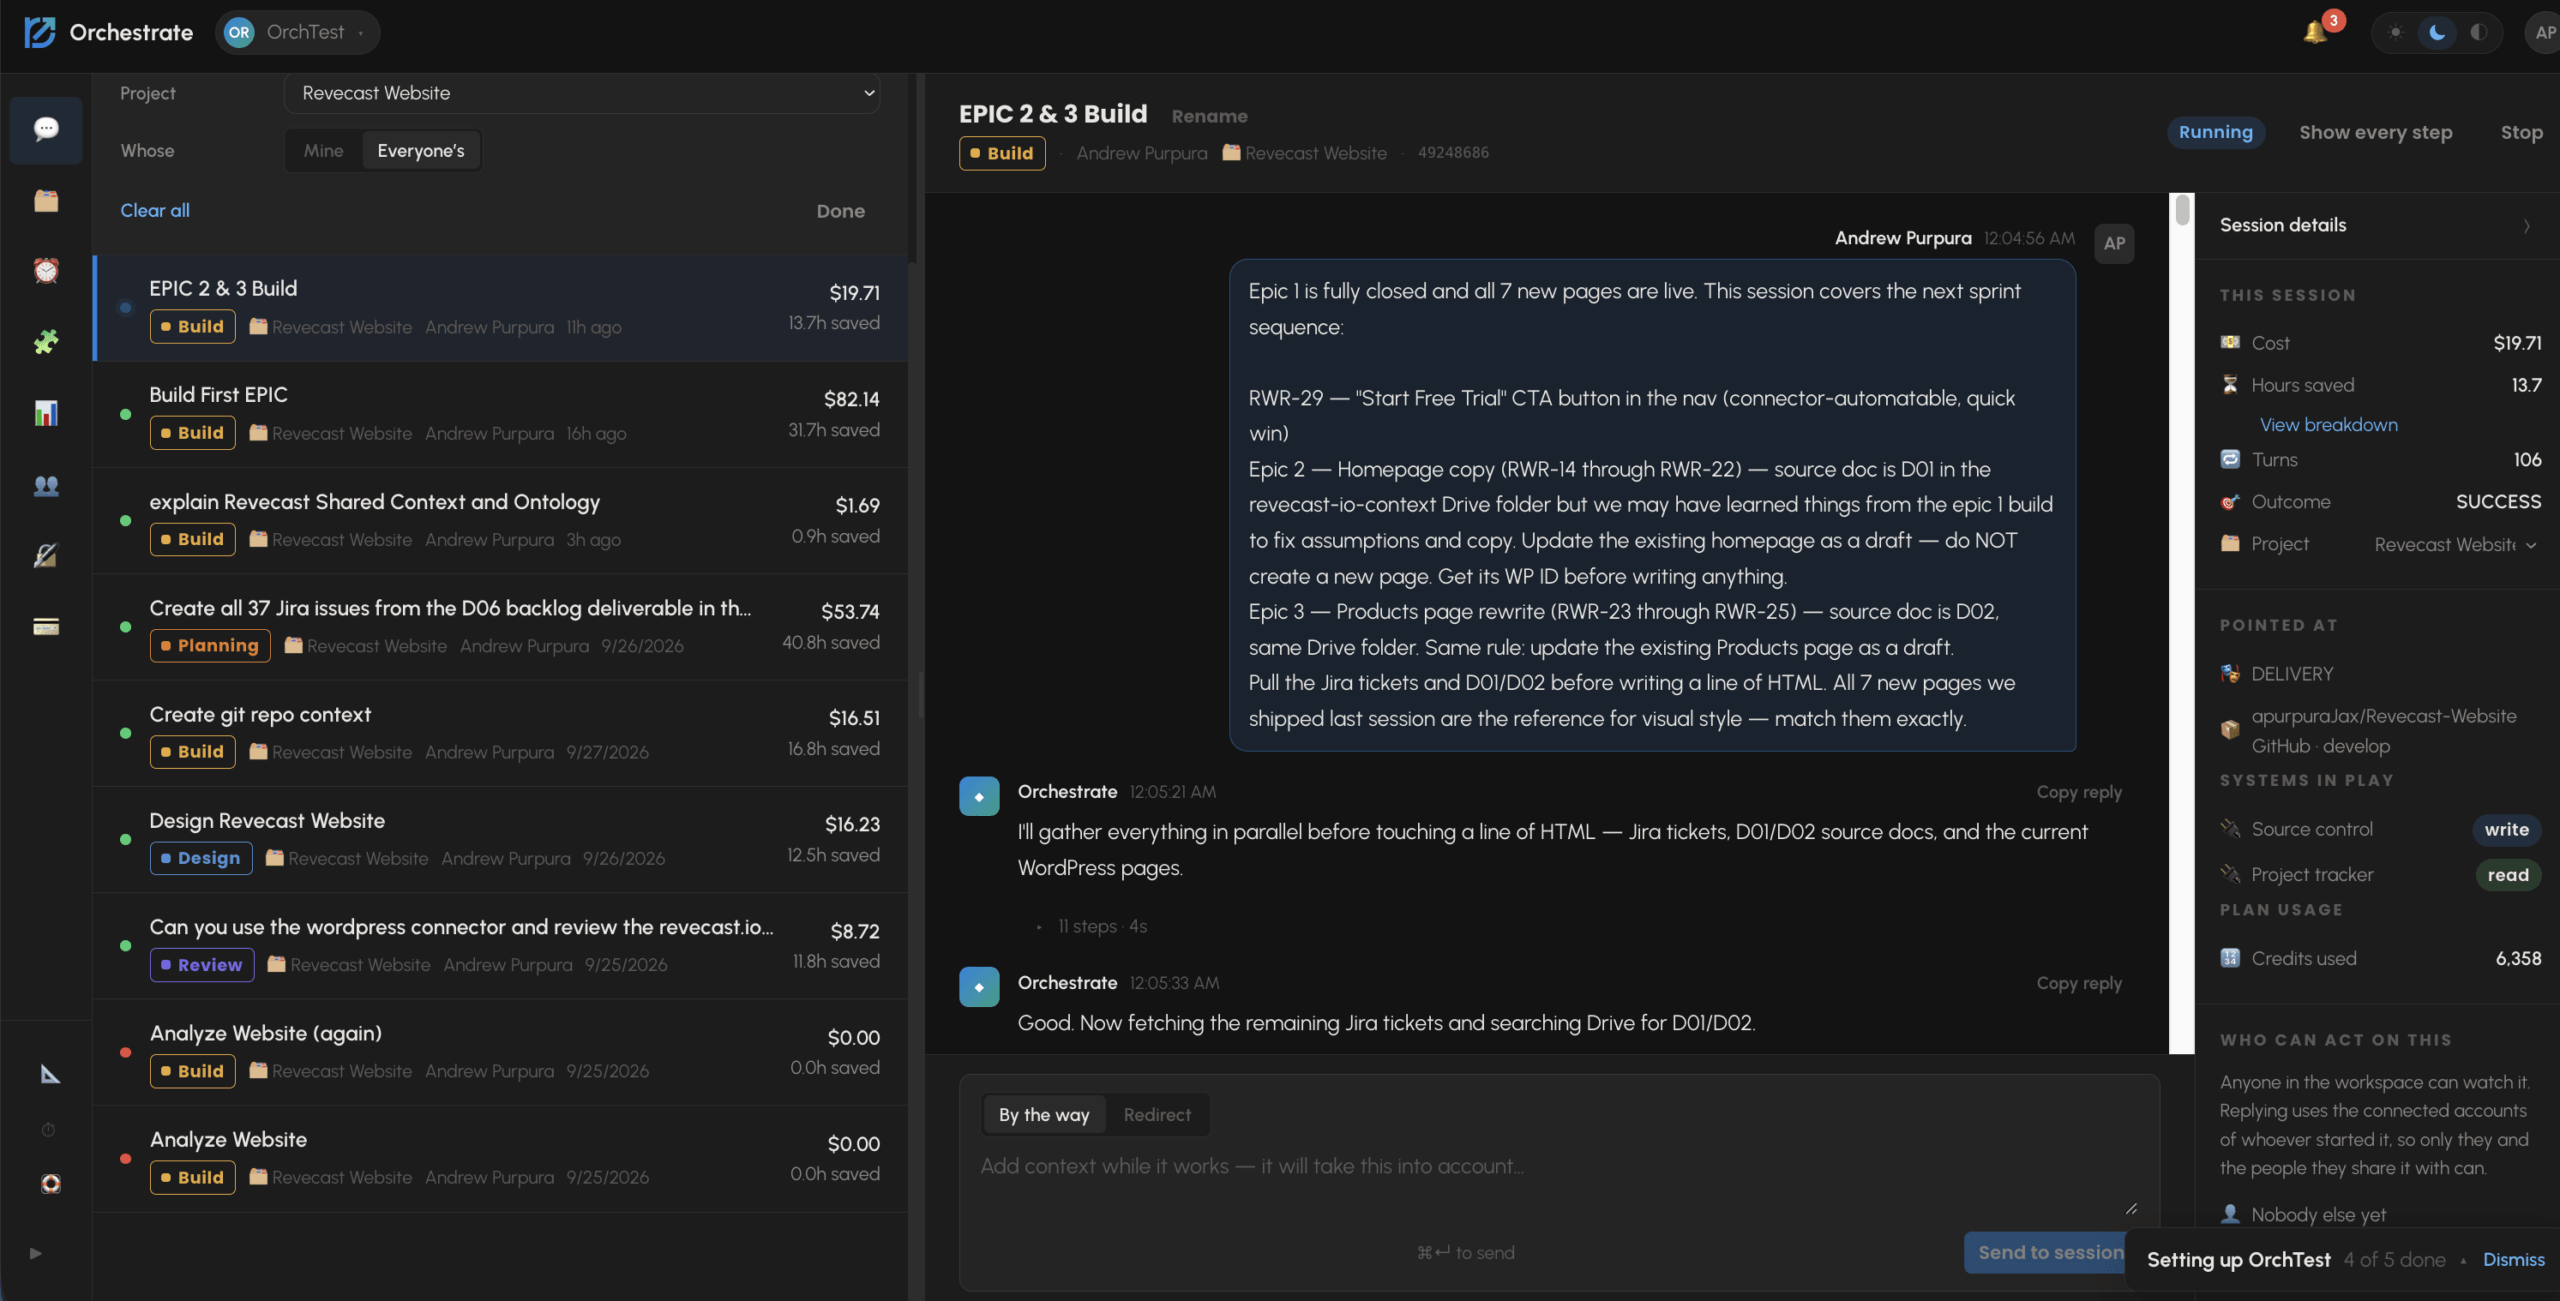Select the Mine filter option
2560x1301 pixels.
point(323,151)
